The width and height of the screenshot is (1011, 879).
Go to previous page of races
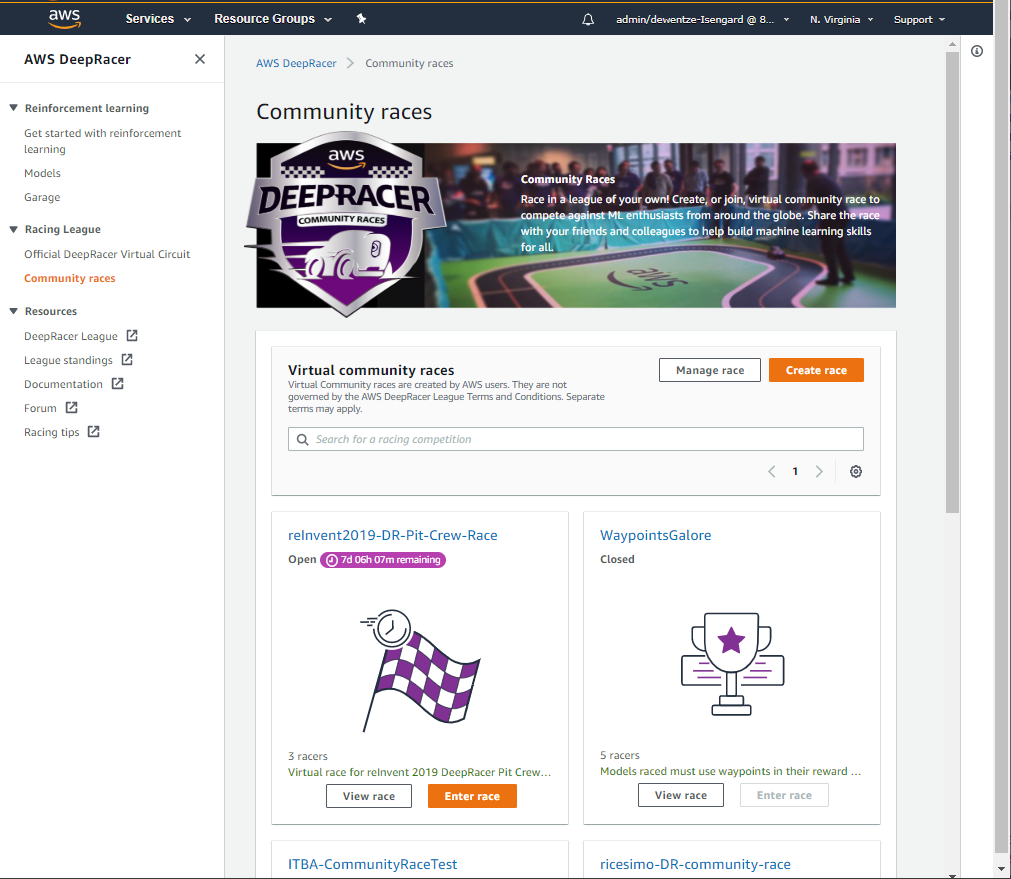tap(772, 472)
